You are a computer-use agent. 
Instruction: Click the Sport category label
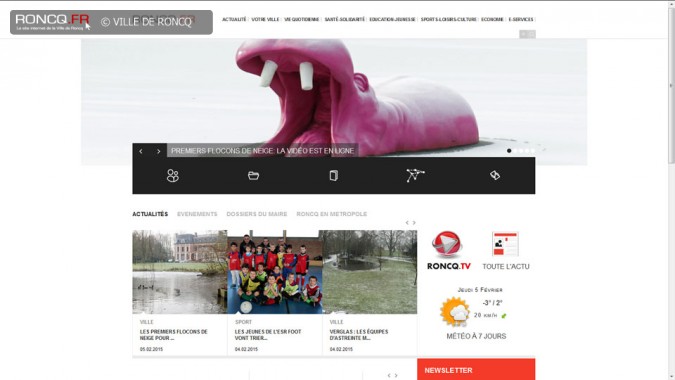(243, 322)
